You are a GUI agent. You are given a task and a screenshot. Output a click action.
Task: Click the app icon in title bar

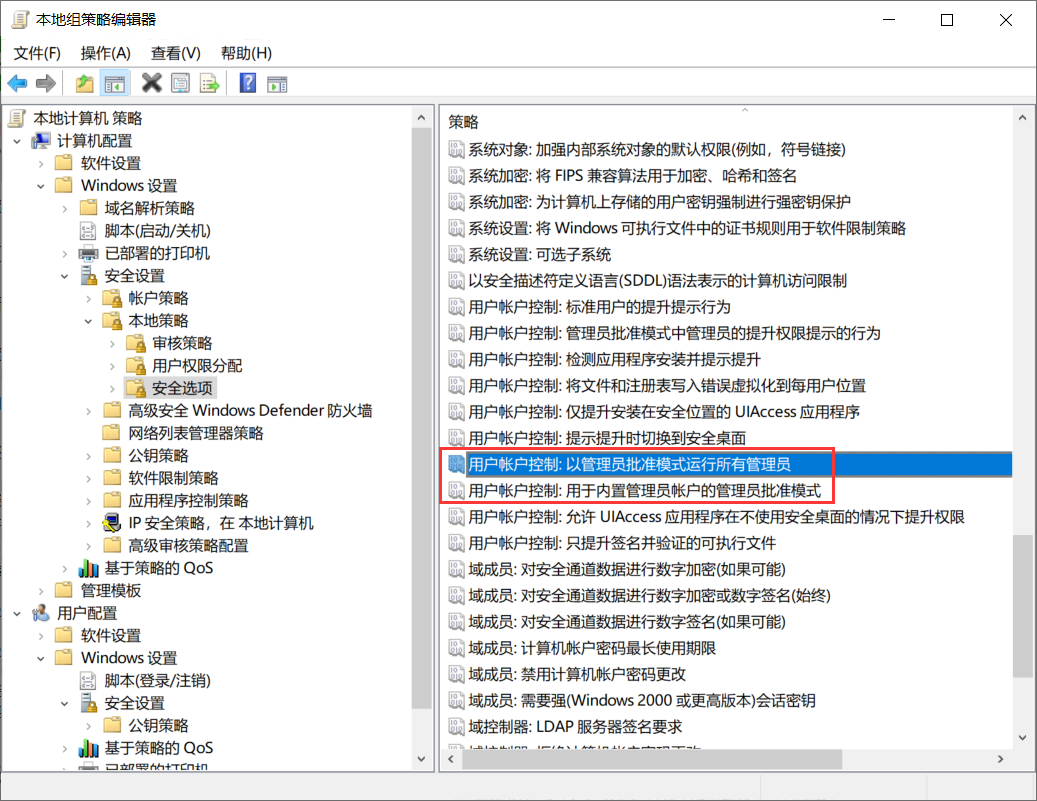pos(20,20)
